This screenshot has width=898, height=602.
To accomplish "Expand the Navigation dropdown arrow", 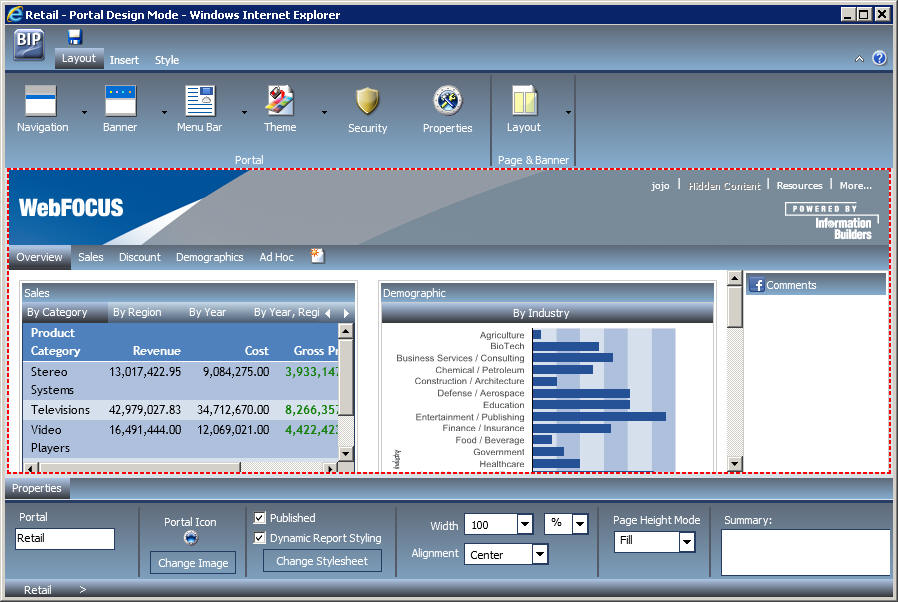I will tap(84, 112).
